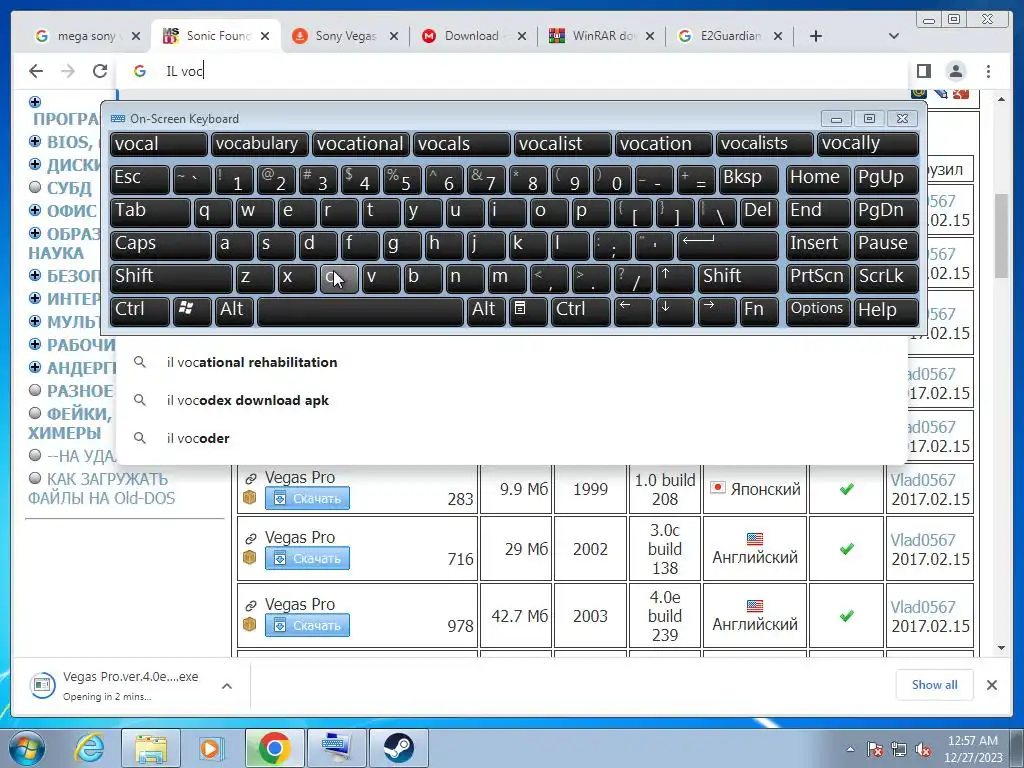Viewport: 1024px width, 768px height.
Task: Tap the Bksp key on the on-screen keyboard
Action: (748, 179)
